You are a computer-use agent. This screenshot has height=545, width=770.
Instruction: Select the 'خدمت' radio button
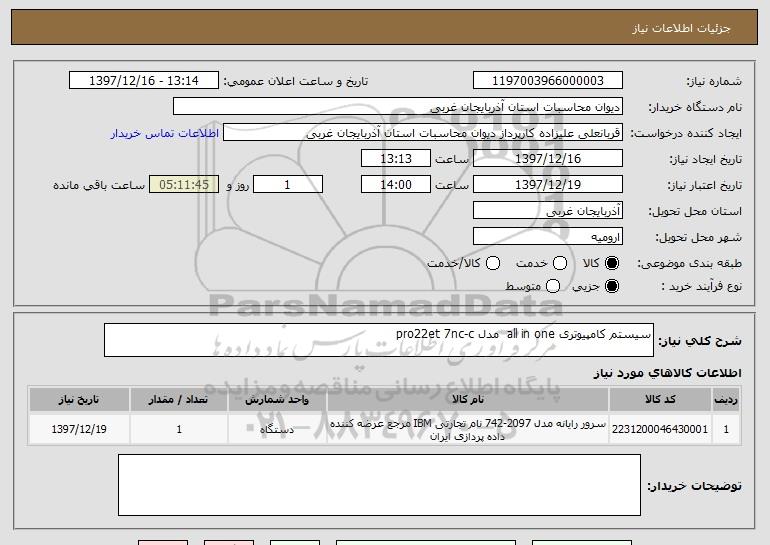pyautogui.click(x=560, y=263)
